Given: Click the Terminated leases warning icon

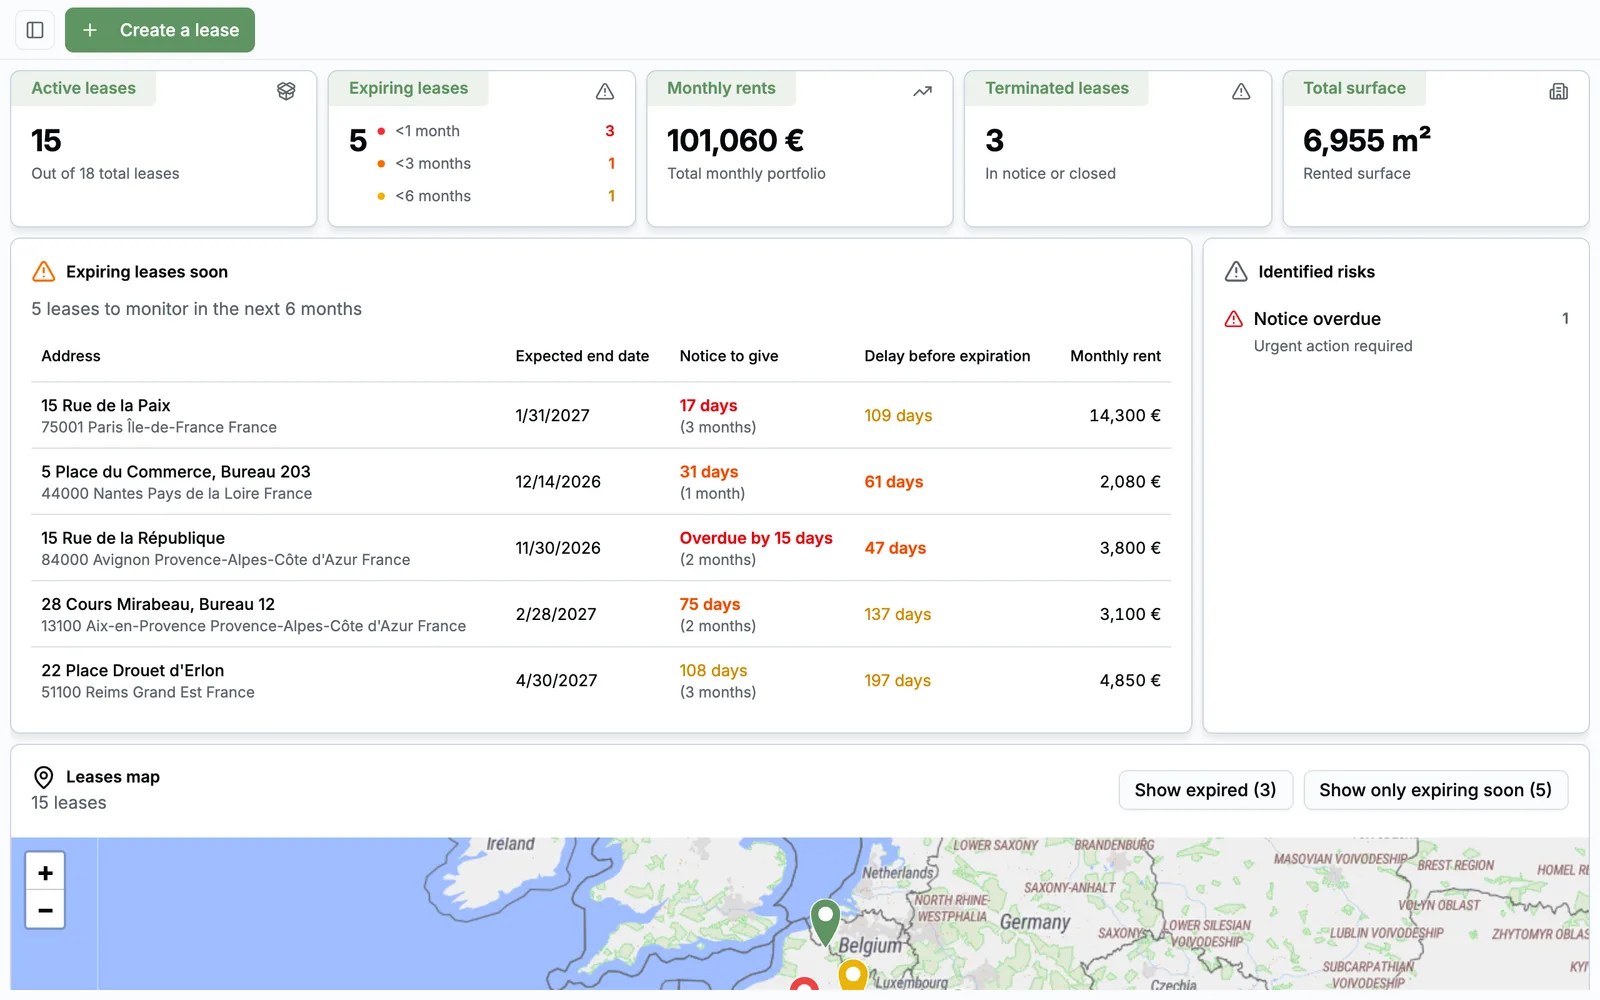Looking at the screenshot, I should tap(1241, 91).
